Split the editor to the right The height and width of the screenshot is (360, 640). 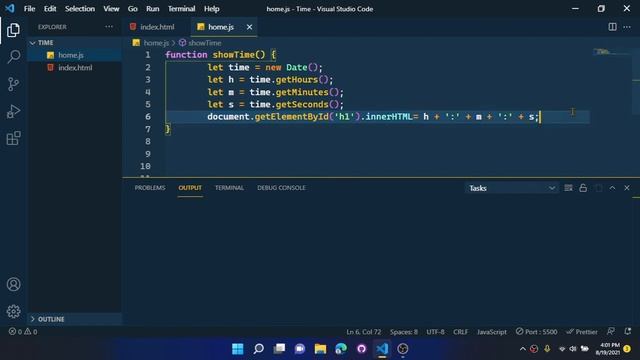click(x=612, y=27)
